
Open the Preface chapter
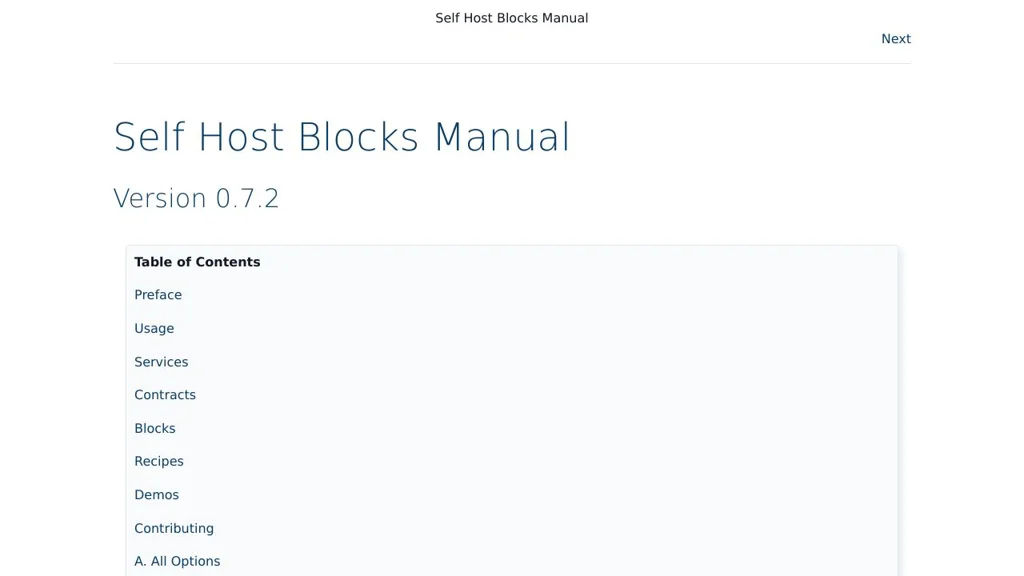[158, 295]
